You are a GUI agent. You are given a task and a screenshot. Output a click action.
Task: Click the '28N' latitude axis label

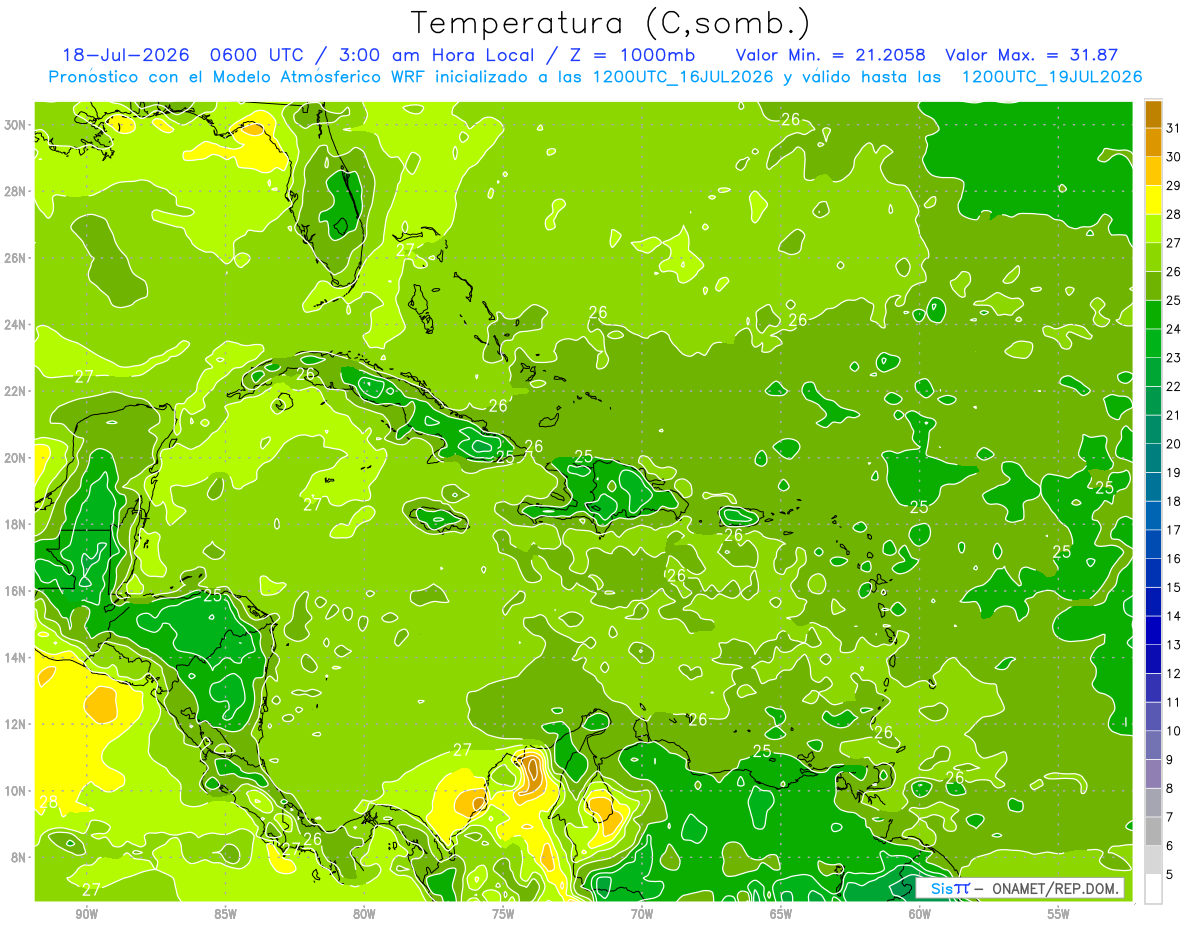(15, 191)
